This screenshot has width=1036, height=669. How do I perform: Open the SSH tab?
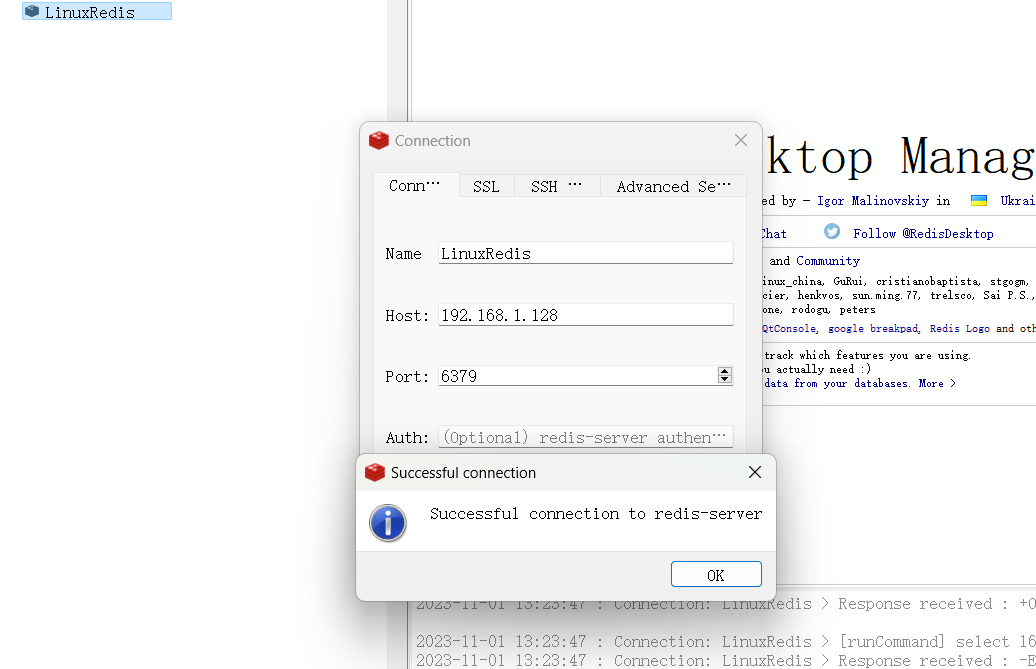coord(557,187)
